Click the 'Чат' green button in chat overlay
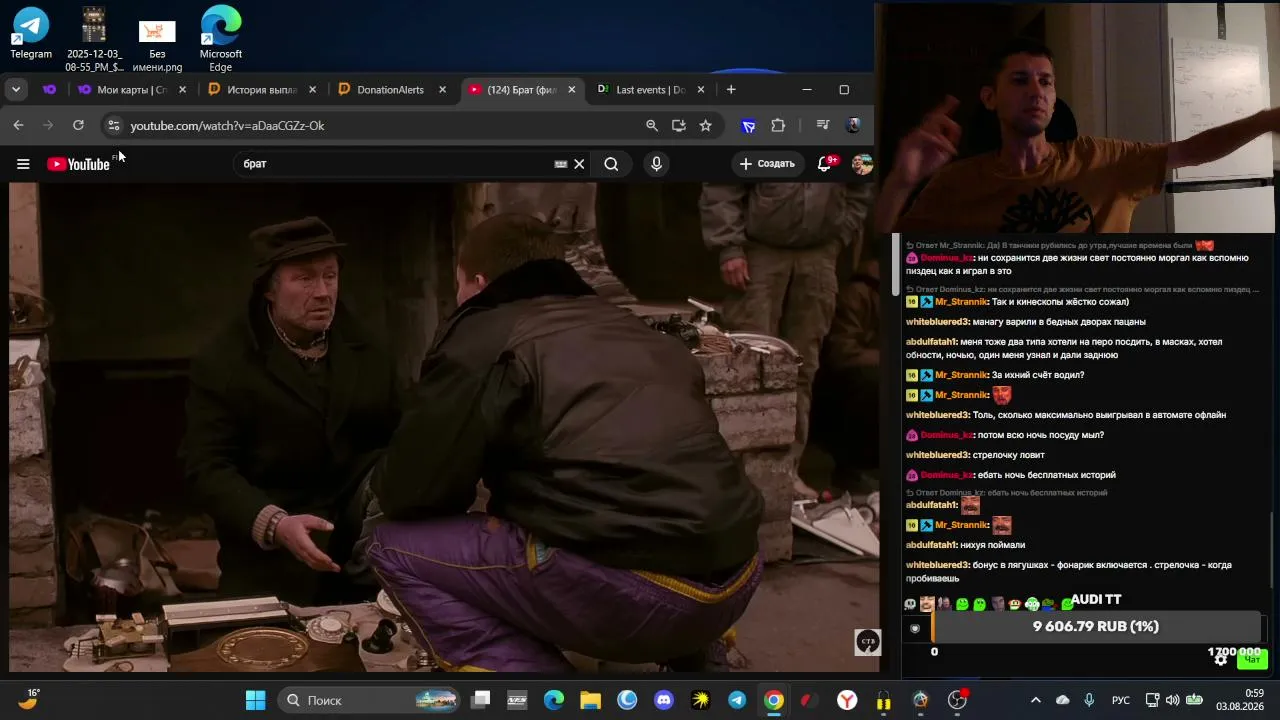The width and height of the screenshot is (1280, 720). pyautogui.click(x=1252, y=659)
